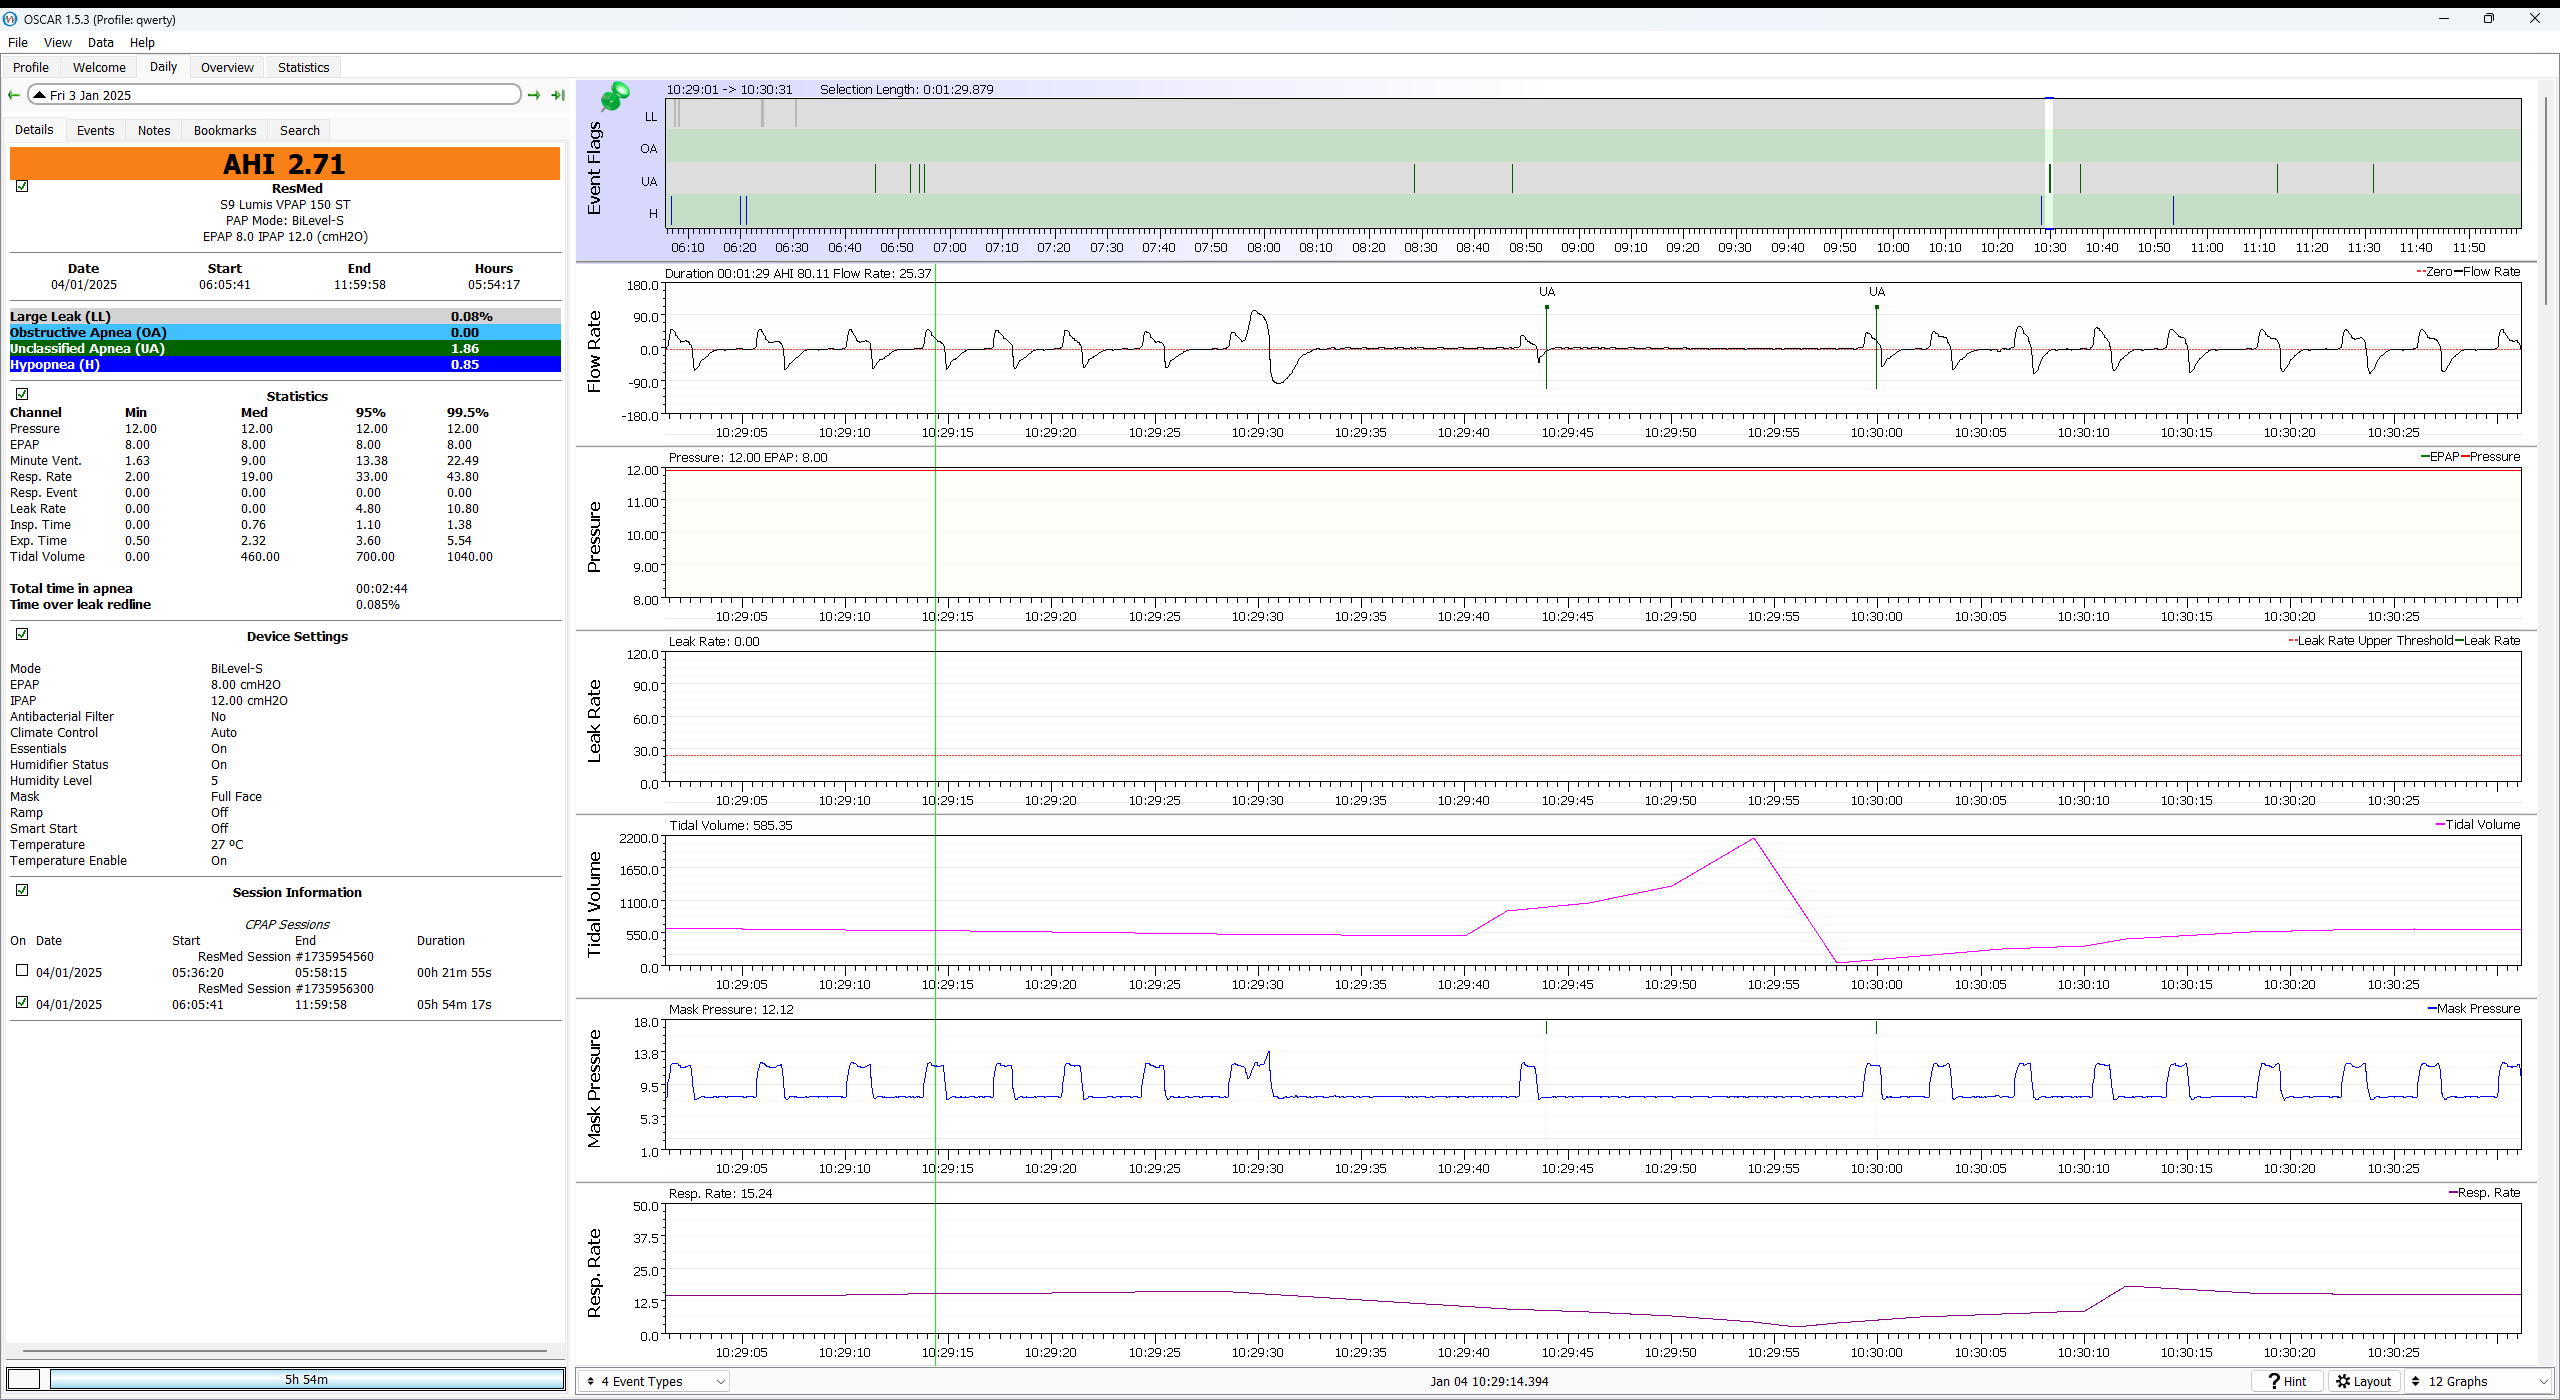The width and height of the screenshot is (2560, 1400).
Task: Open the Fri 3 Jan 2025 date dropdown
Action: [274, 95]
